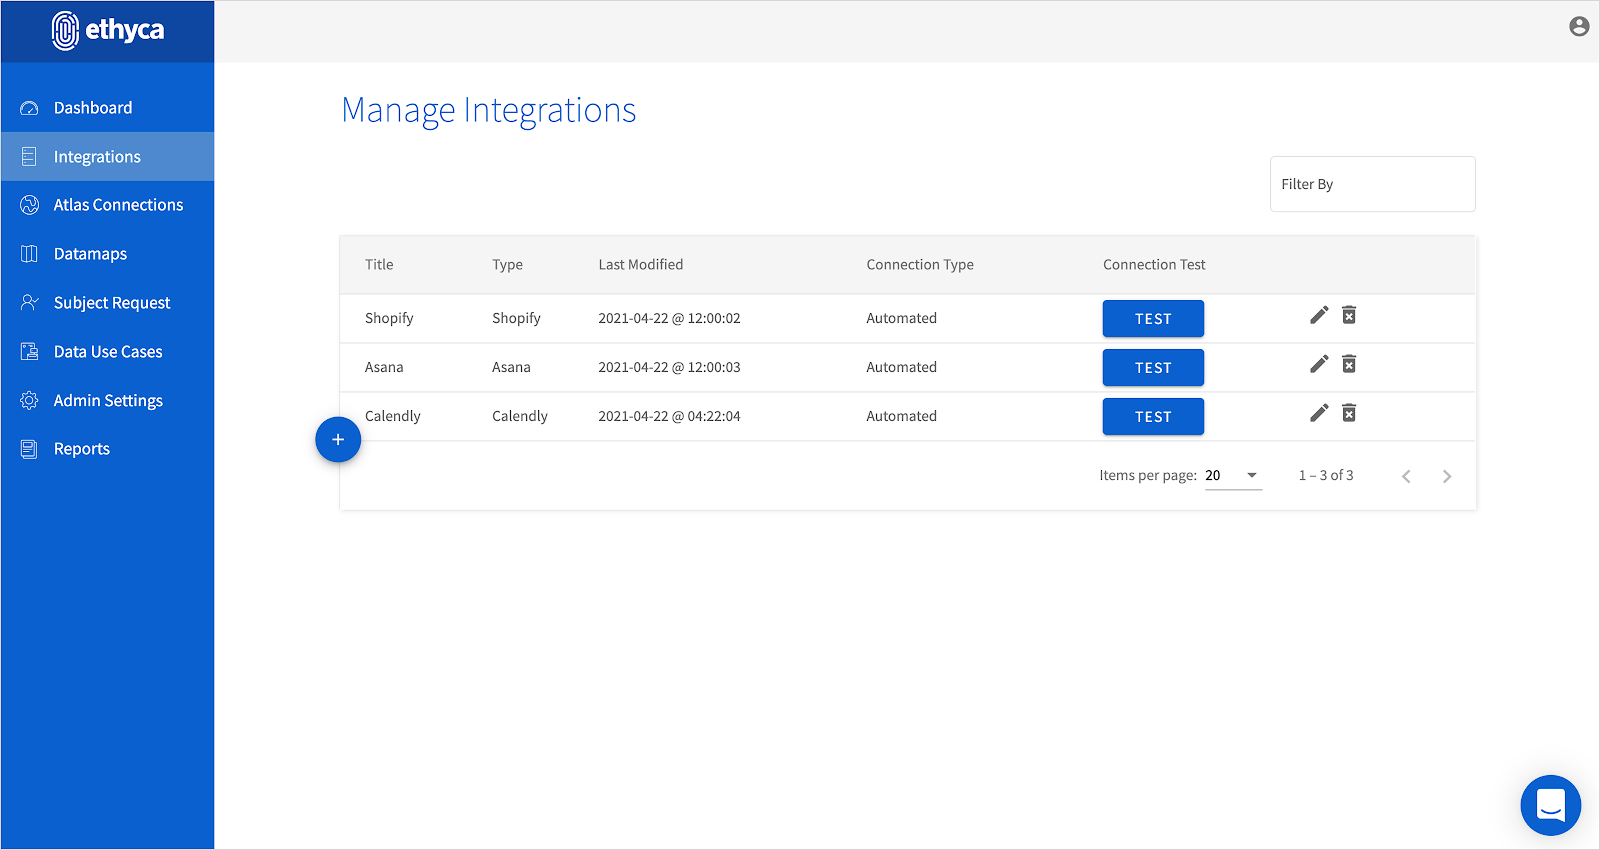Go to previous page of results
This screenshot has height=850, width=1600.
pyautogui.click(x=1406, y=476)
